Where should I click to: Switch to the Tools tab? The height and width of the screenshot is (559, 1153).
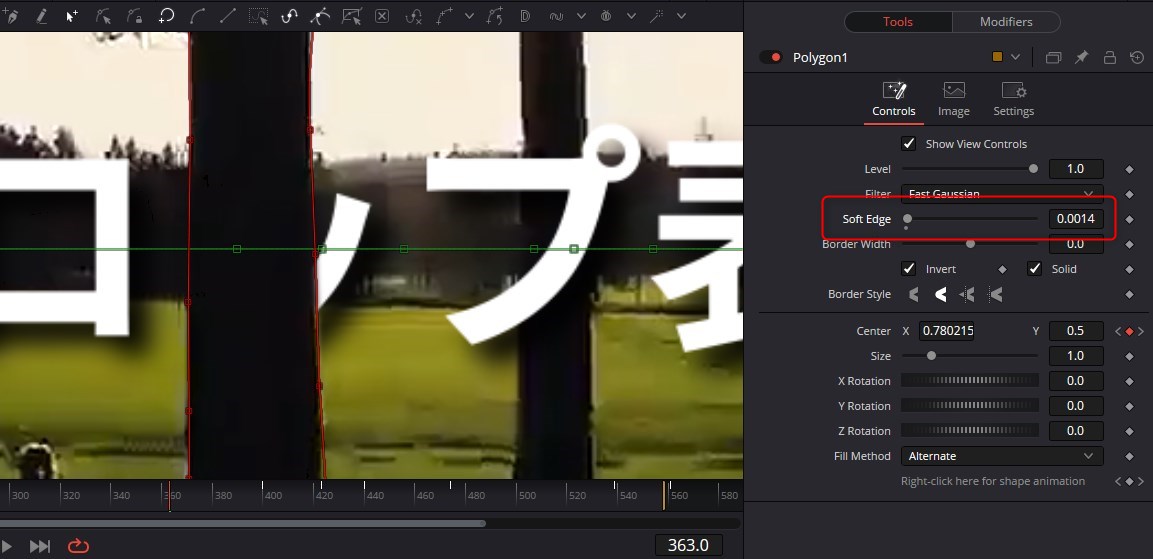(898, 22)
